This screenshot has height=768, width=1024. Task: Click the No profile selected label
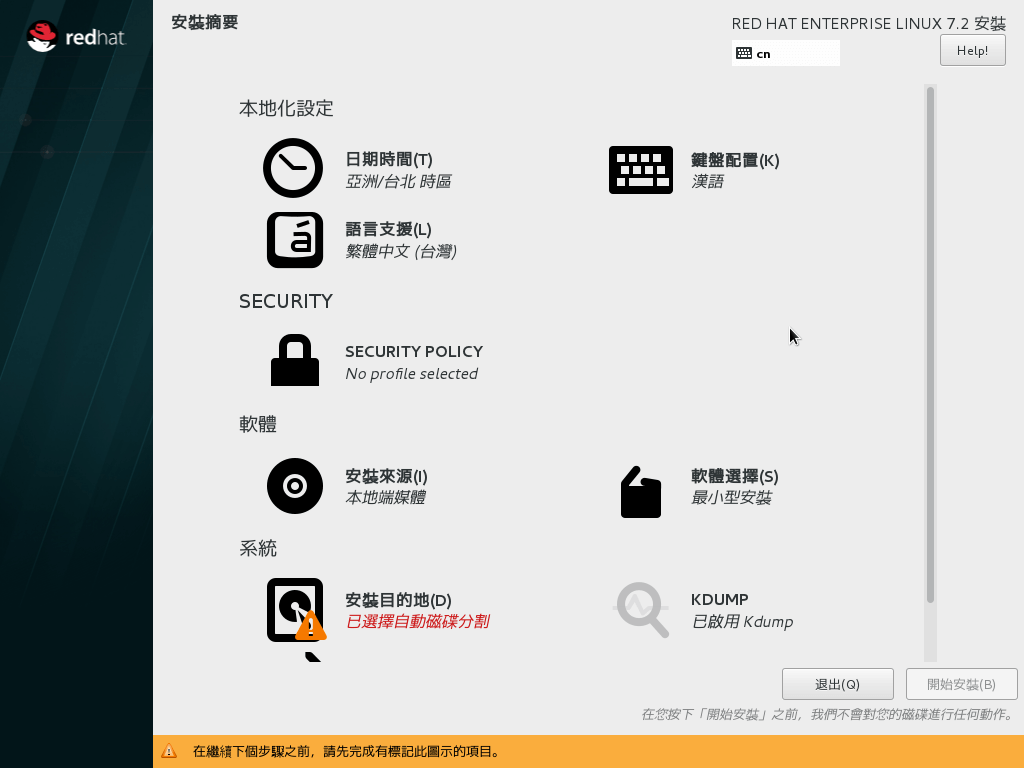pos(414,373)
